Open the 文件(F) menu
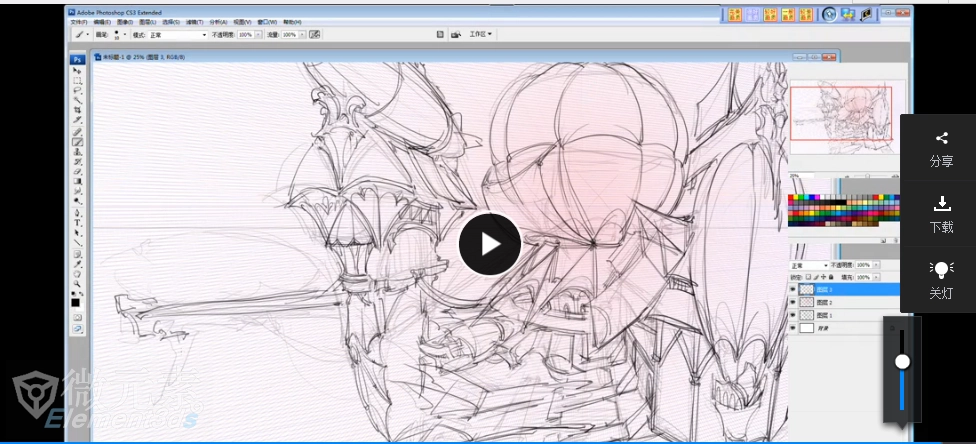This screenshot has height=444, width=976. pyautogui.click(x=79, y=21)
